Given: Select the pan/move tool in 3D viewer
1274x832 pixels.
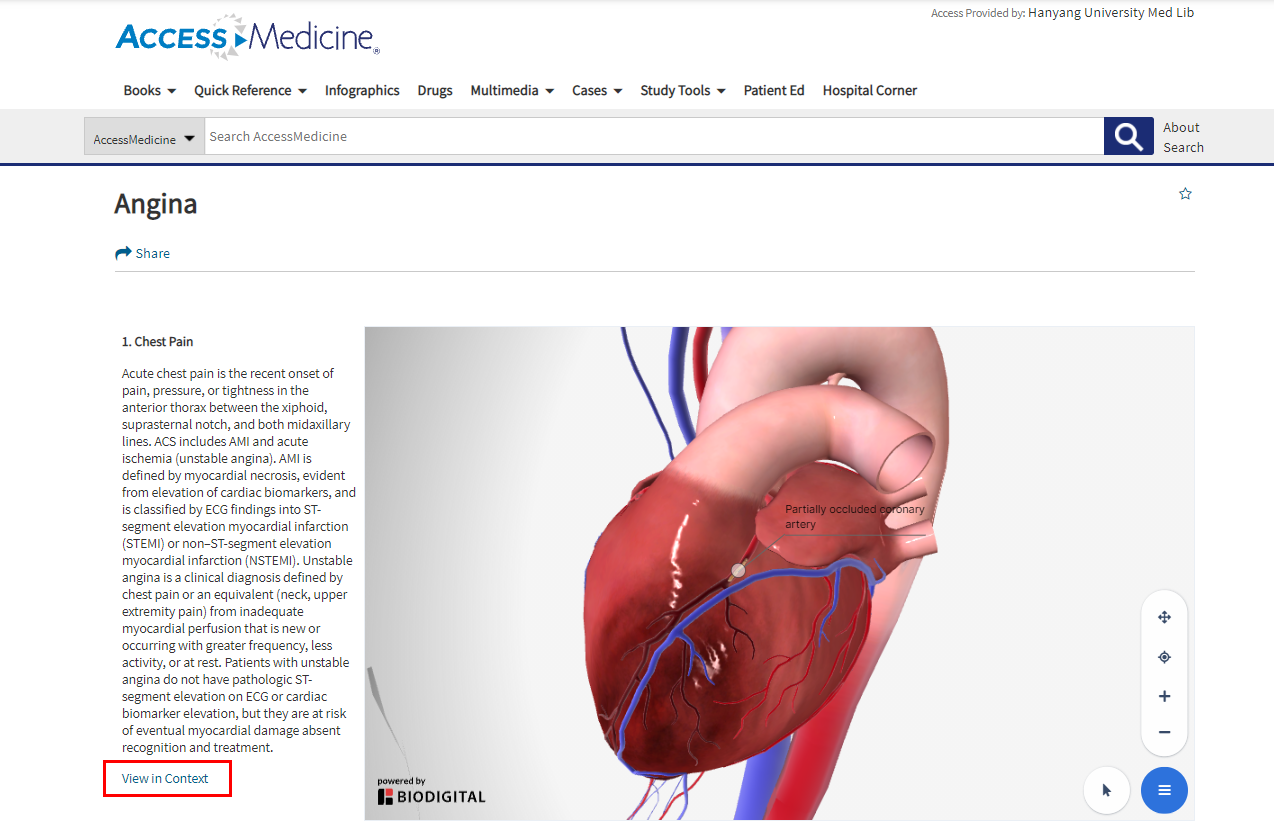Looking at the screenshot, I should click(x=1164, y=617).
